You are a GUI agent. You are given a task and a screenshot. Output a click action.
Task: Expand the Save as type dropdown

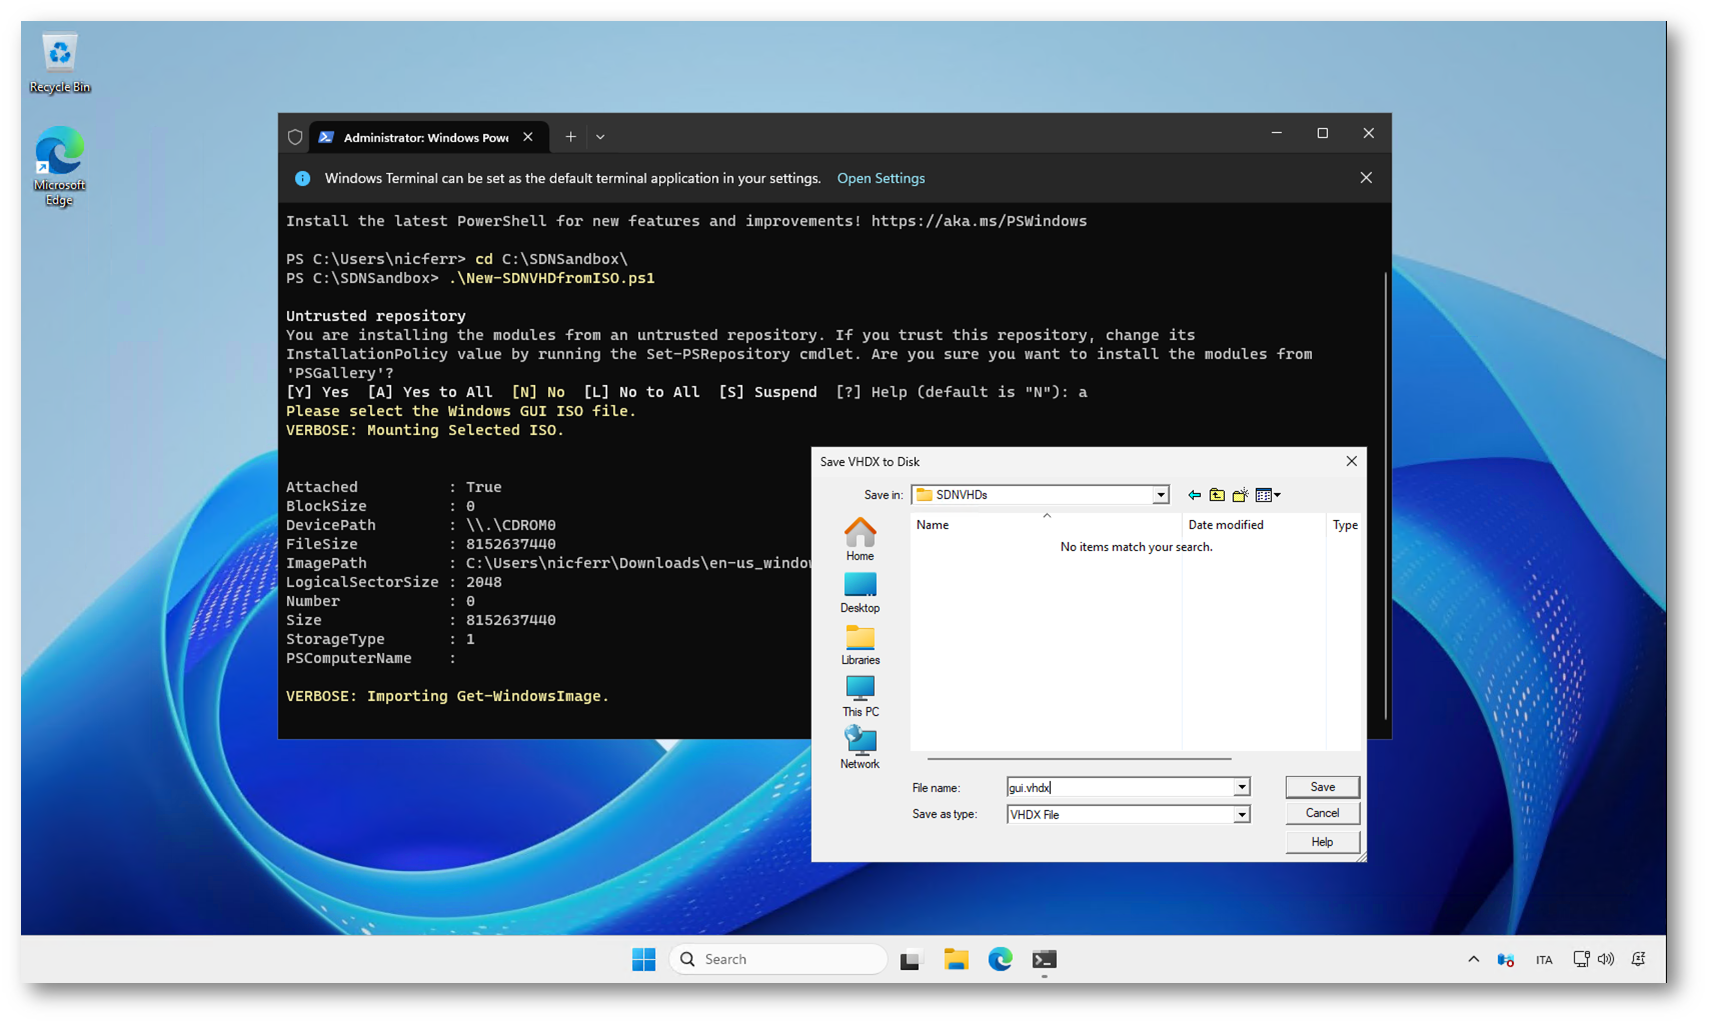[x=1241, y=815]
